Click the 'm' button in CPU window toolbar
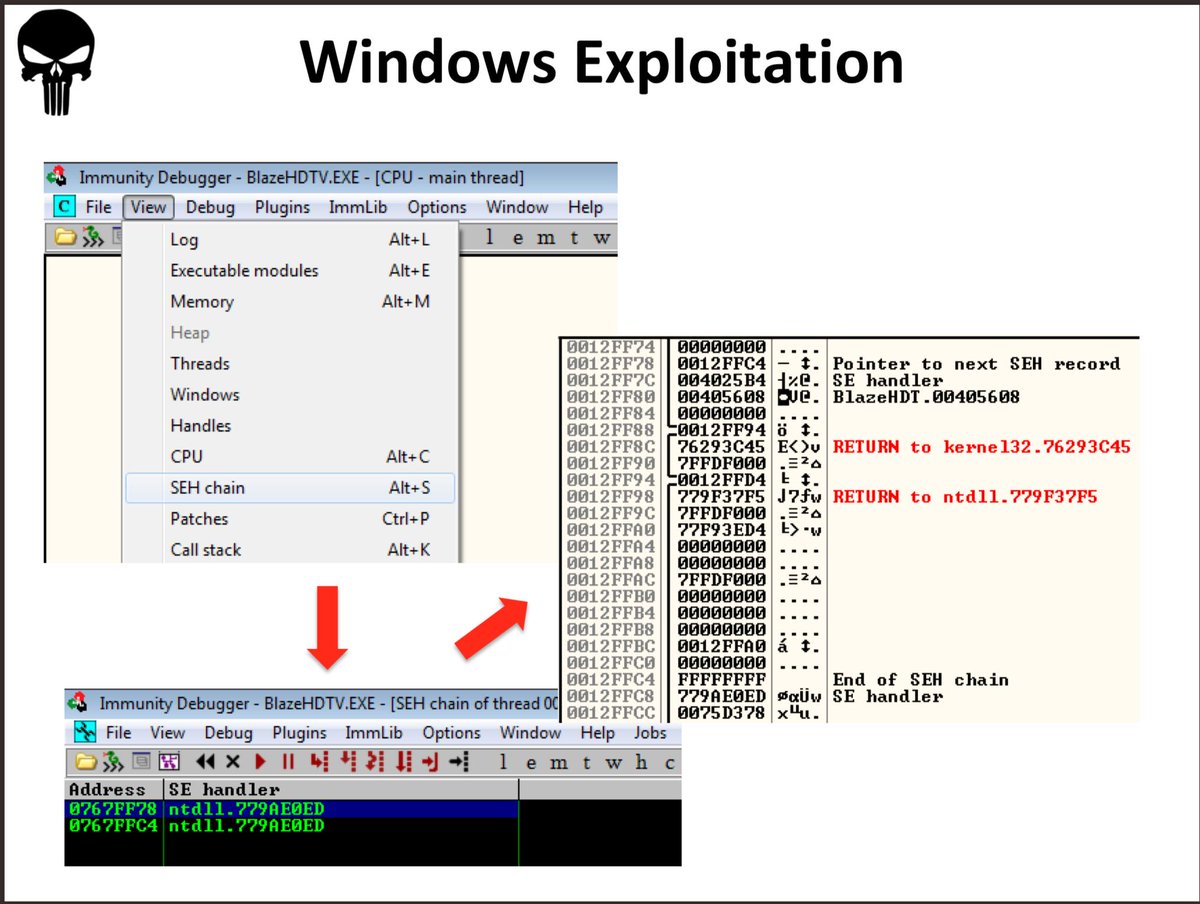 click(x=545, y=238)
